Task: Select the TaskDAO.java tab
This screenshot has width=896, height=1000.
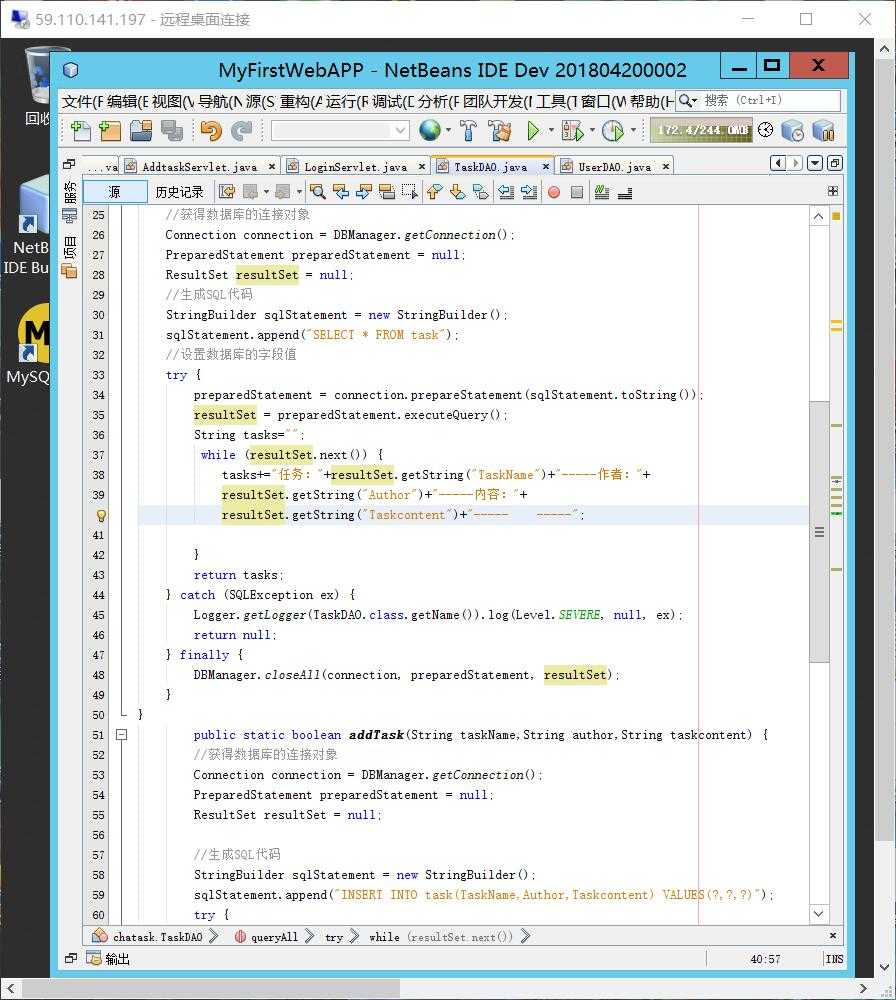Action: [x=490, y=166]
